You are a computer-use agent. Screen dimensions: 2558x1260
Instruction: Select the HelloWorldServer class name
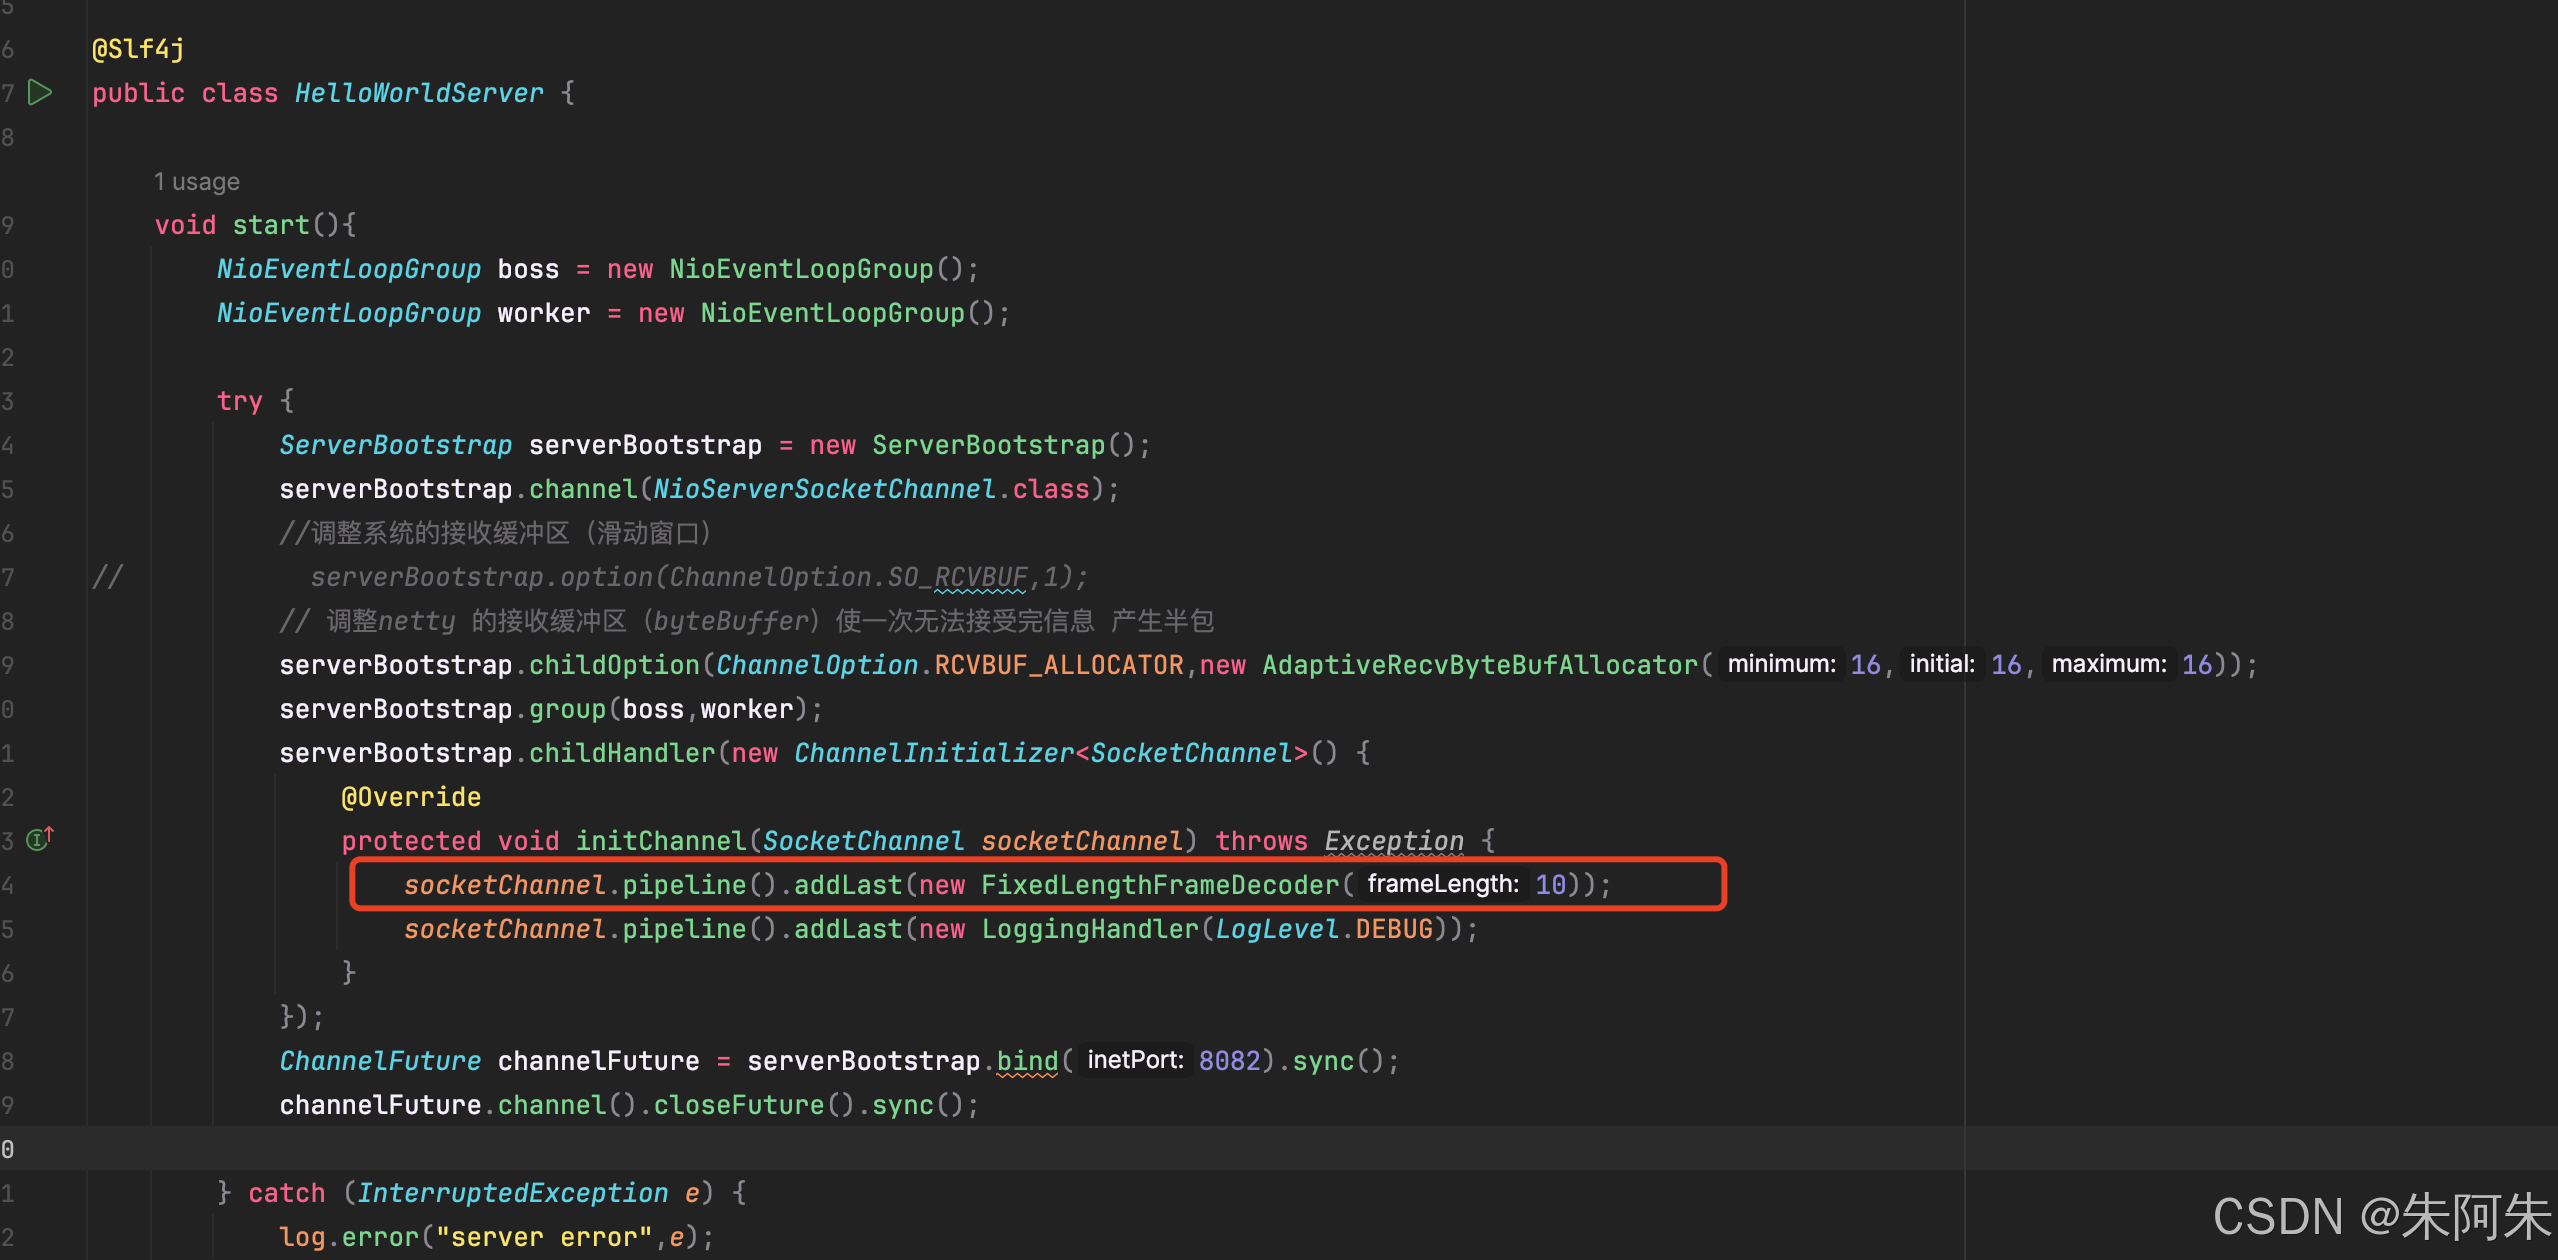419,93
